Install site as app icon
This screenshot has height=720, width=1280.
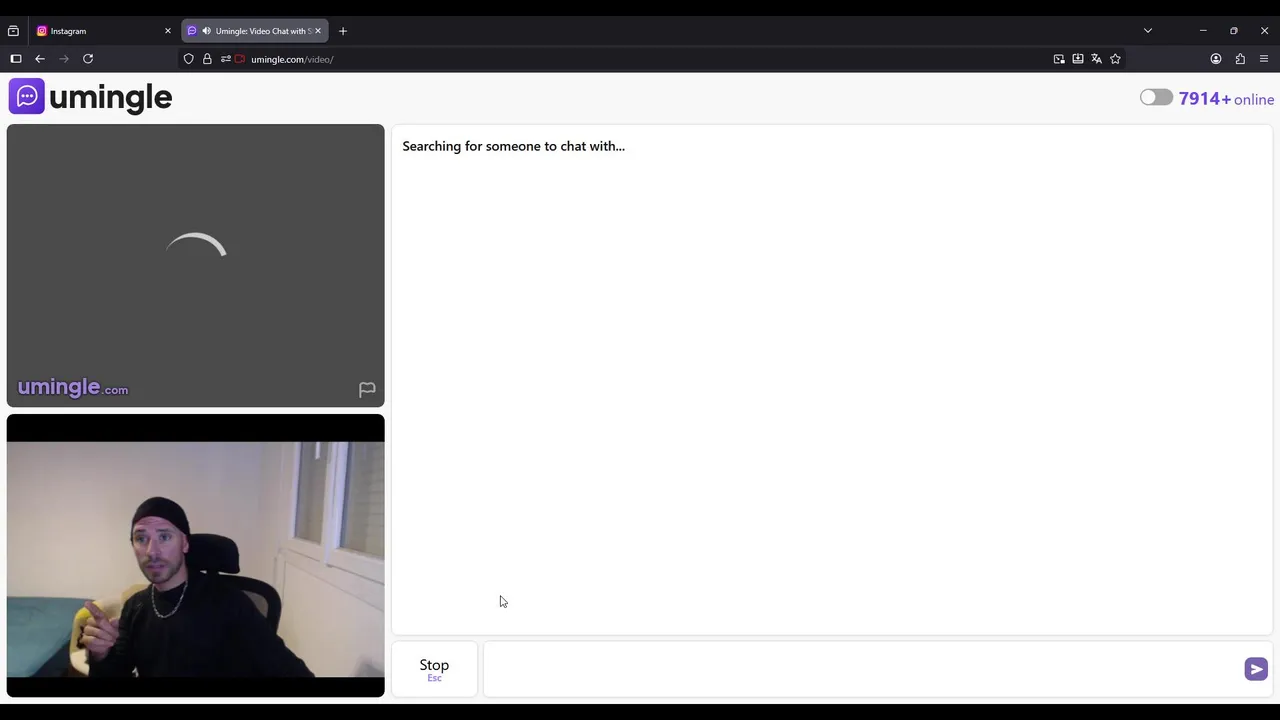point(1078,59)
